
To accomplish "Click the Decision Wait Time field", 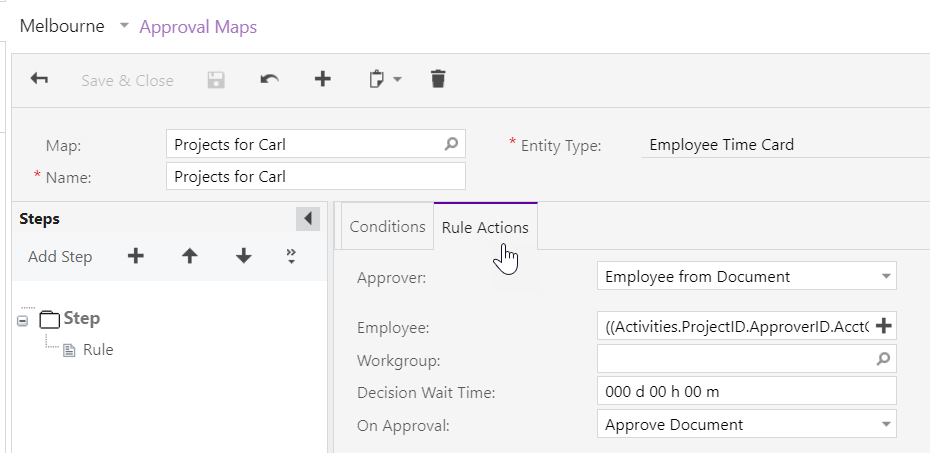I will click(x=745, y=391).
